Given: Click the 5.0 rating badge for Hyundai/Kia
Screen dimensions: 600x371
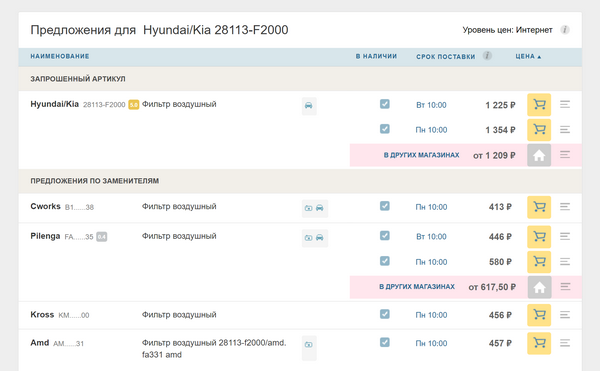Looking at the screenshot, I should coord(134,104).
